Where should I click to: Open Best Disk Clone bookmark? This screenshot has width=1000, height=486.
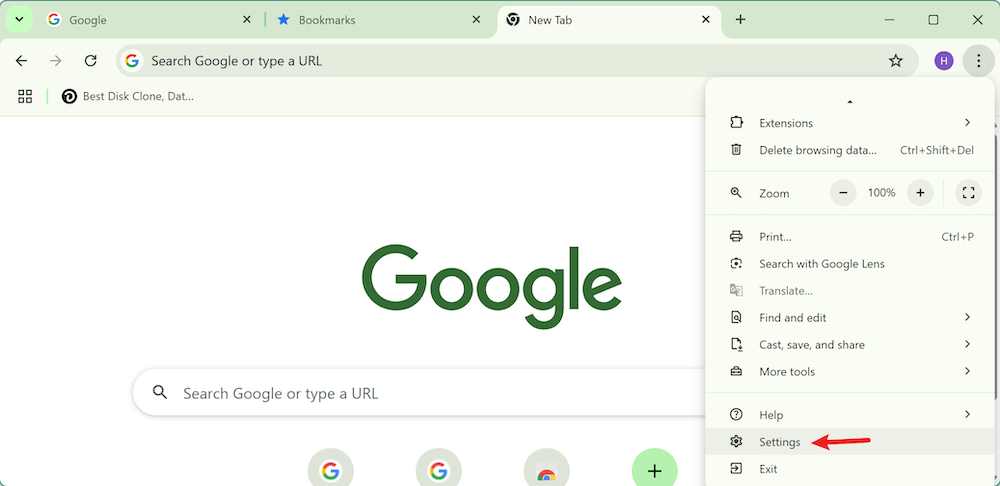[x=128, y=96]
